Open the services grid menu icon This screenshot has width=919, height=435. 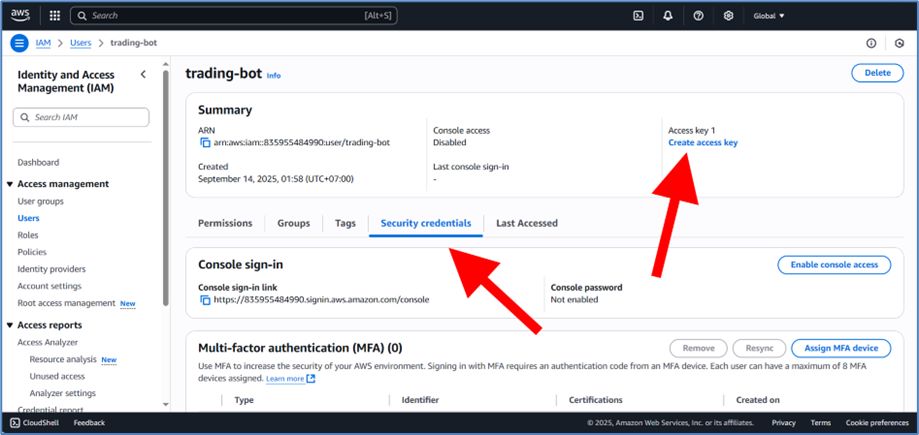54,16
